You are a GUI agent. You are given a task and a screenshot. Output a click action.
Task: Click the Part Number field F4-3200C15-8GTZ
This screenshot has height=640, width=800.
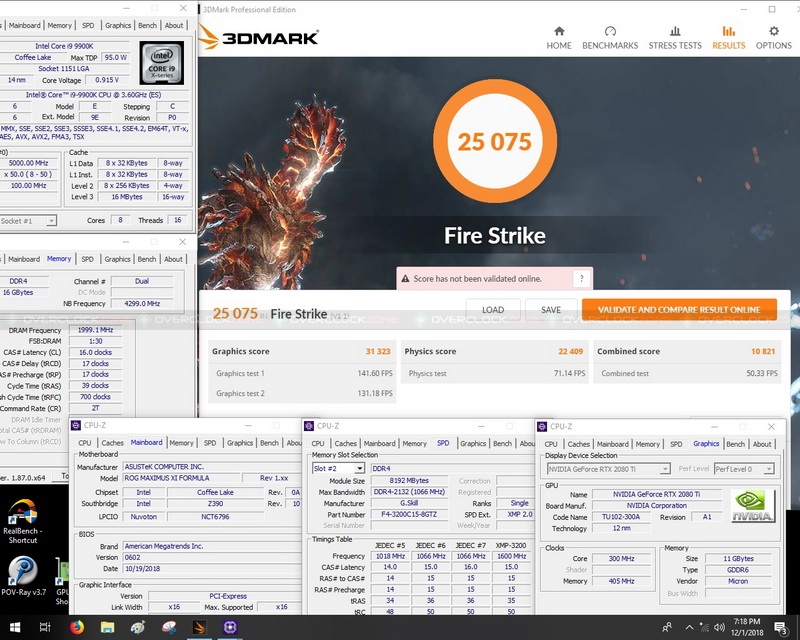click(x=409, y=514)
